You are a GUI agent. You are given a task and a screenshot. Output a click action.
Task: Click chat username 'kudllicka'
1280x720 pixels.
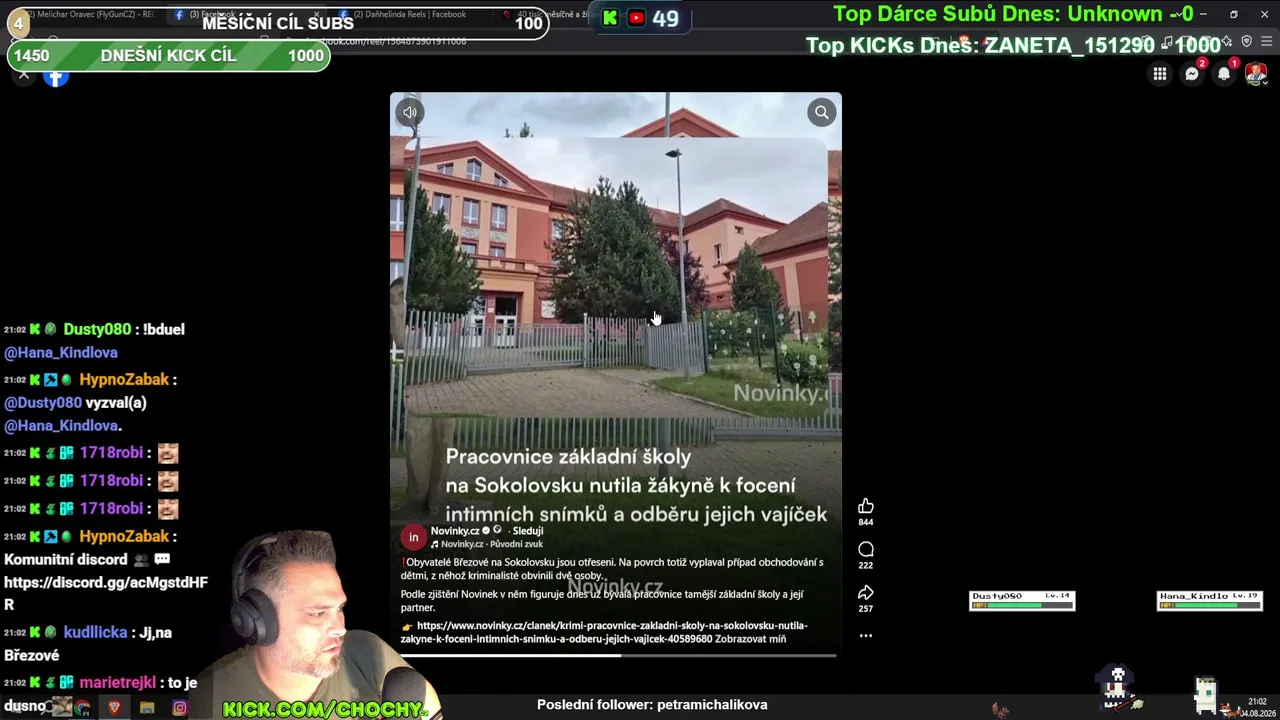pyautogui.click(x=96, y=633)
